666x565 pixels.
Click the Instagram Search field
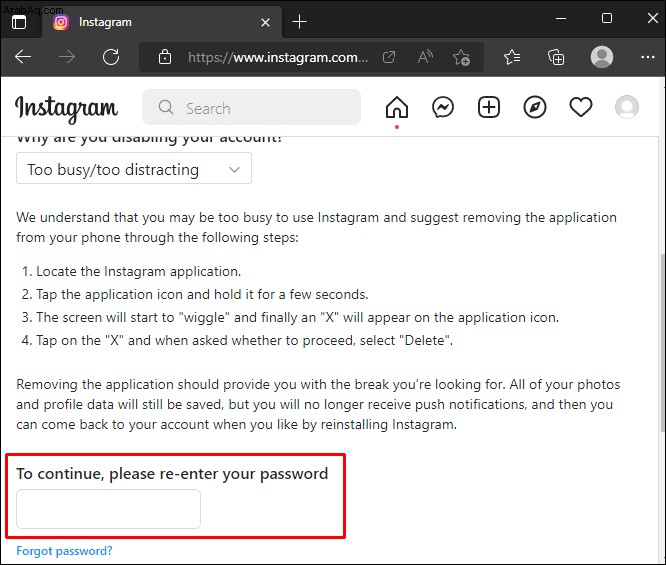click(x=251, y=107)
